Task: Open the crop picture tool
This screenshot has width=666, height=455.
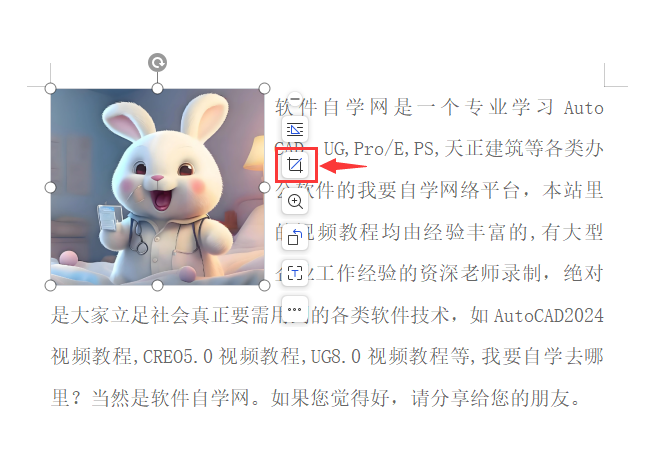Action: [295, 165]
